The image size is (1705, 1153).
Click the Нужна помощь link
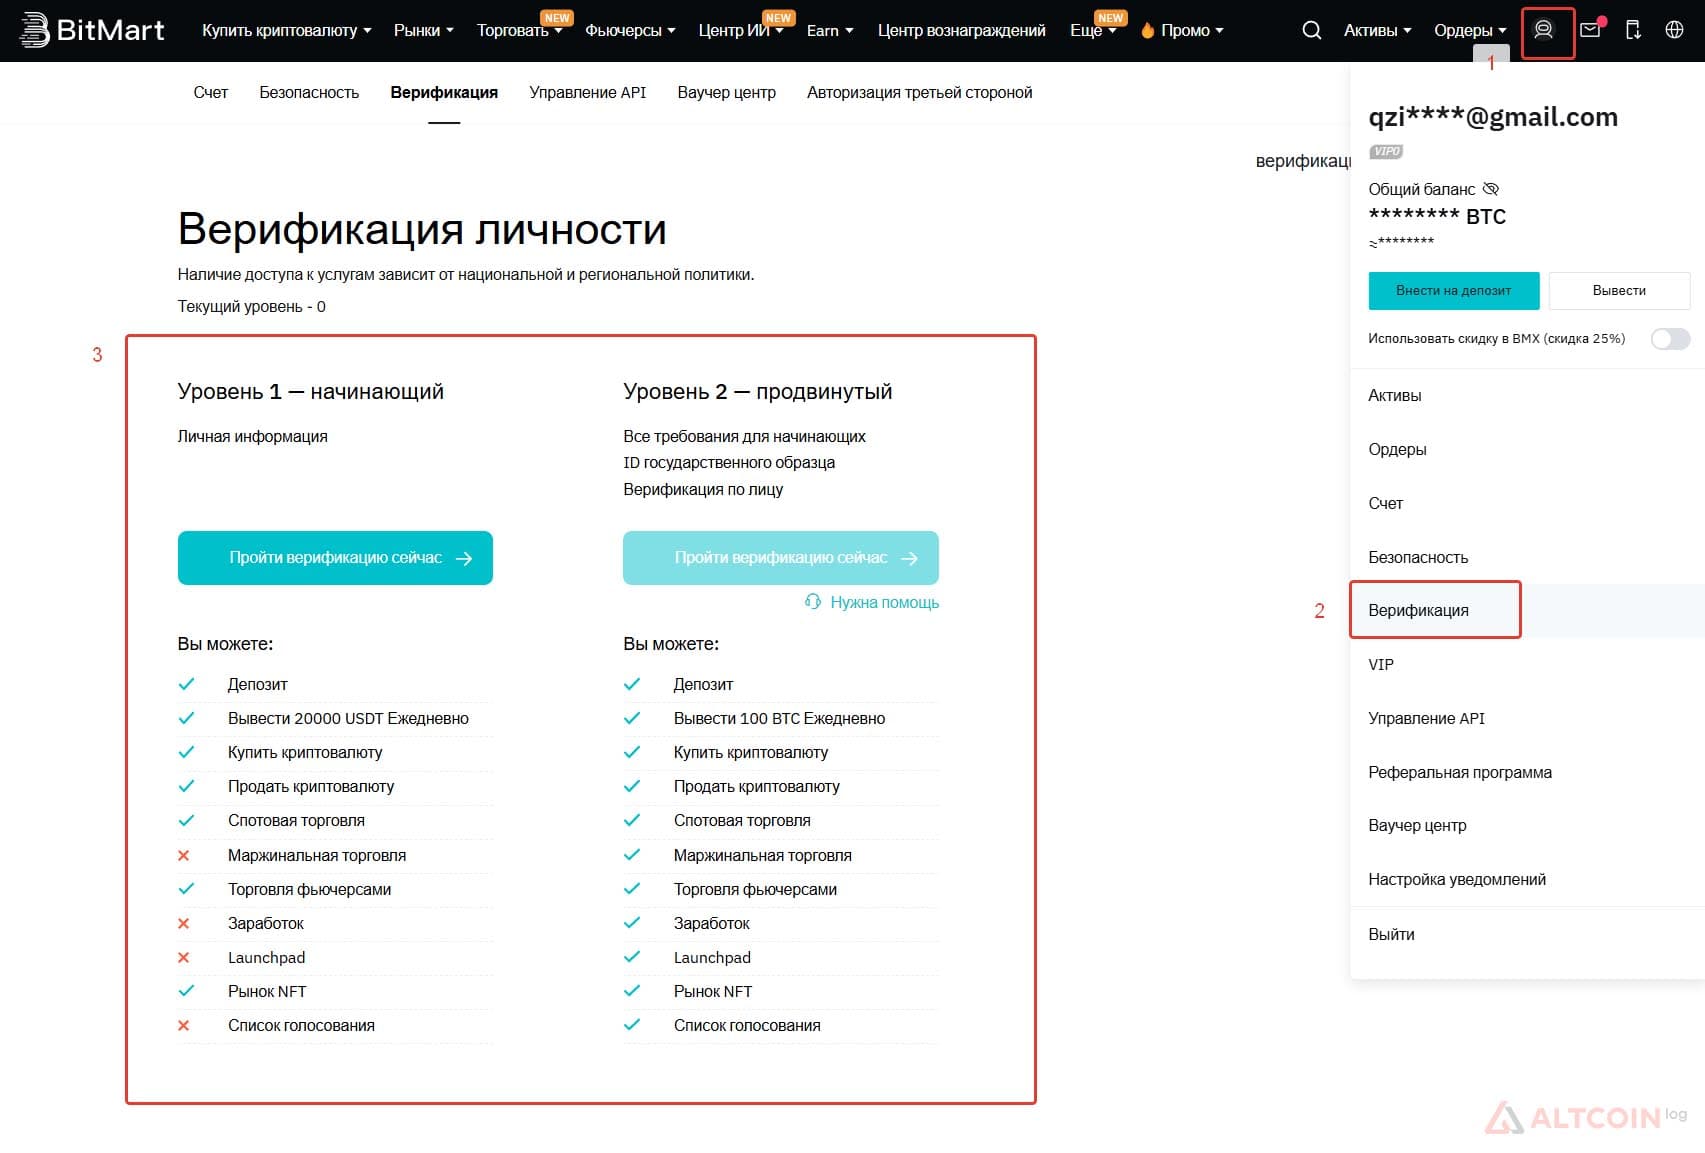coord(884,602)
